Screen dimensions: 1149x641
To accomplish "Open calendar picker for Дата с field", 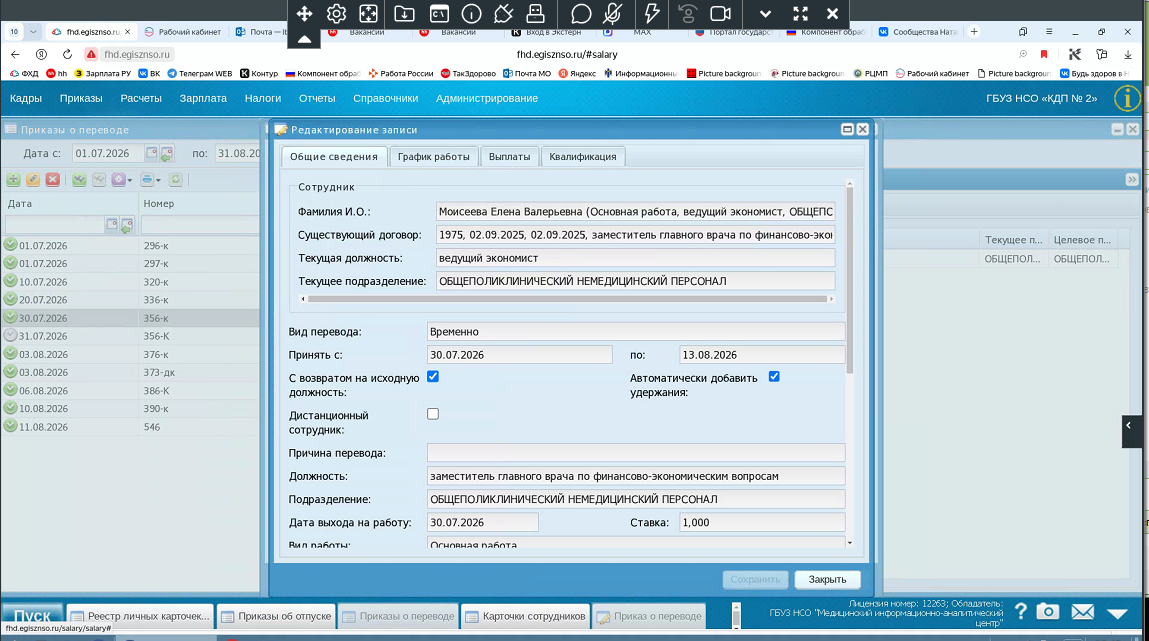I will pos(151,153).
